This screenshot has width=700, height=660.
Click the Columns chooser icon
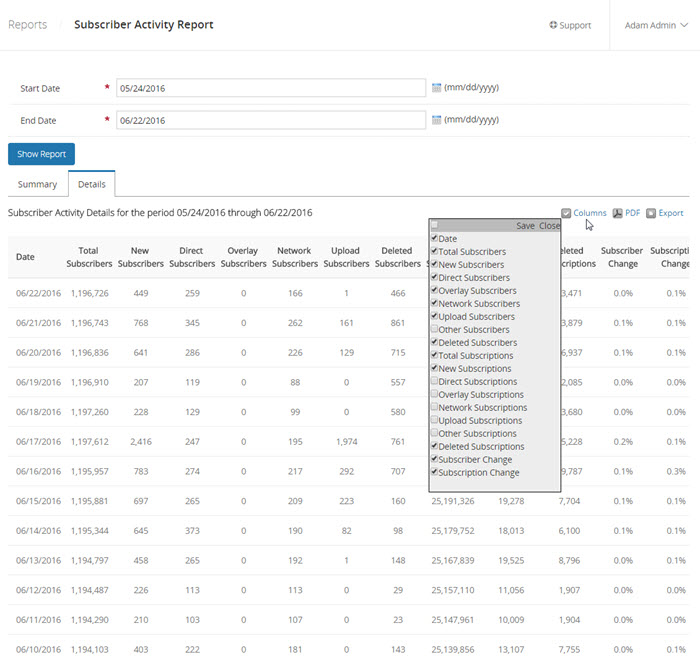point(566,213)
